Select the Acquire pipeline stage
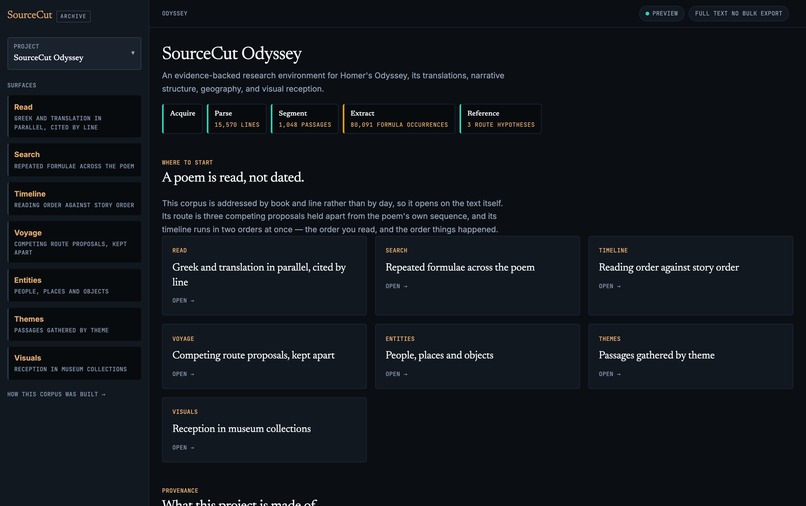 pyautogui.click(x=182, y=119)
